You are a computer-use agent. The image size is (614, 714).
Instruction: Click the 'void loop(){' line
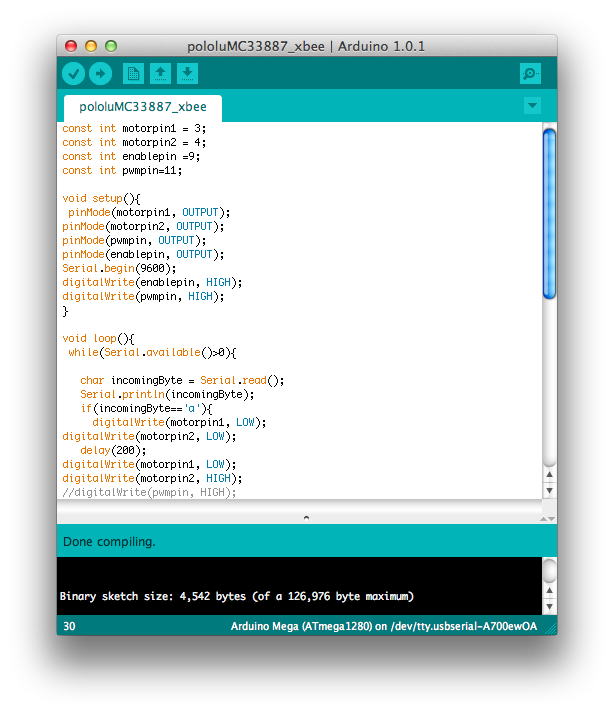point(98,339)
